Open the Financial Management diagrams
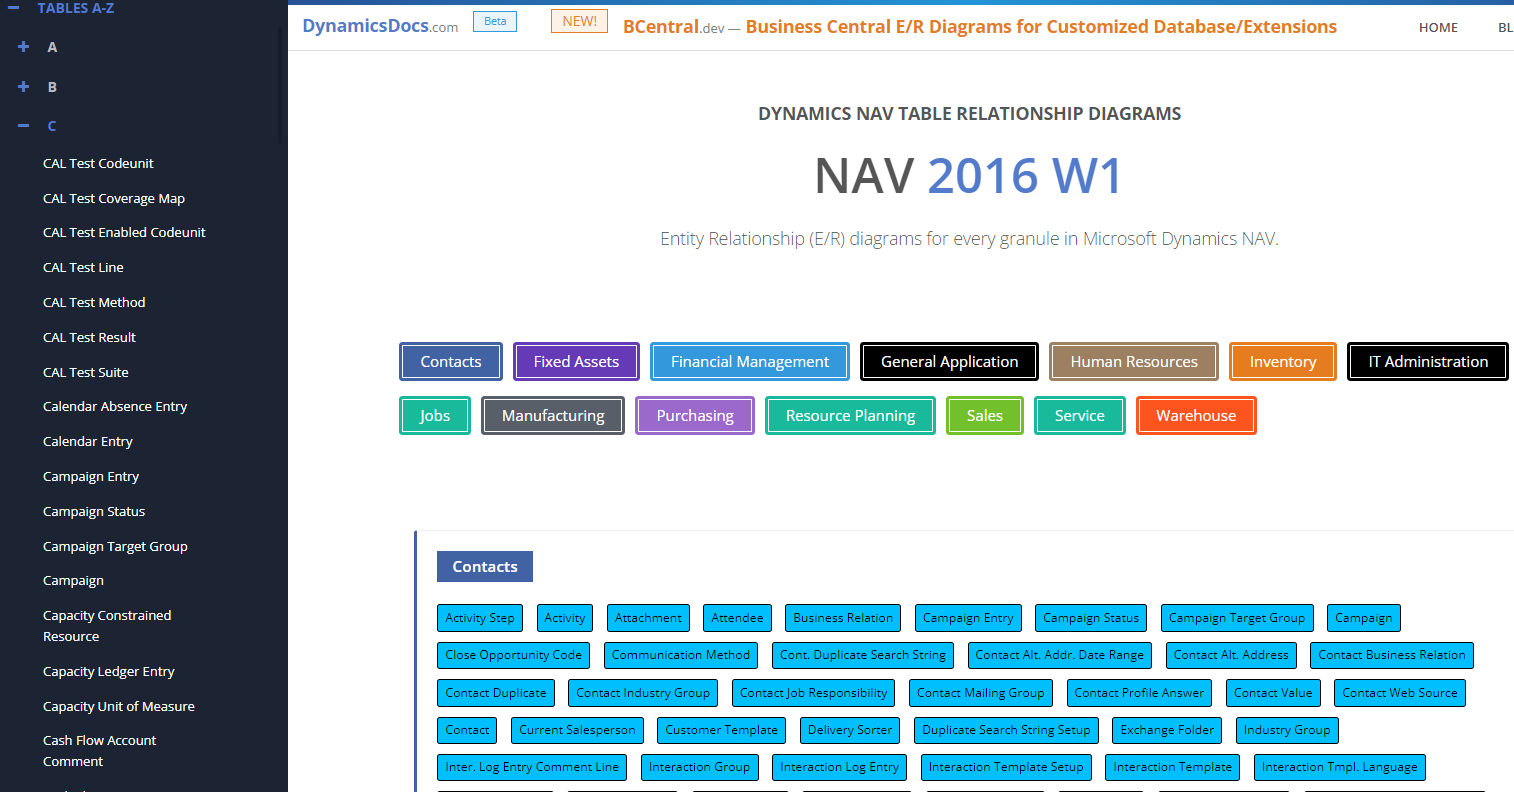 pyautogui.click(x=749, y=361)
